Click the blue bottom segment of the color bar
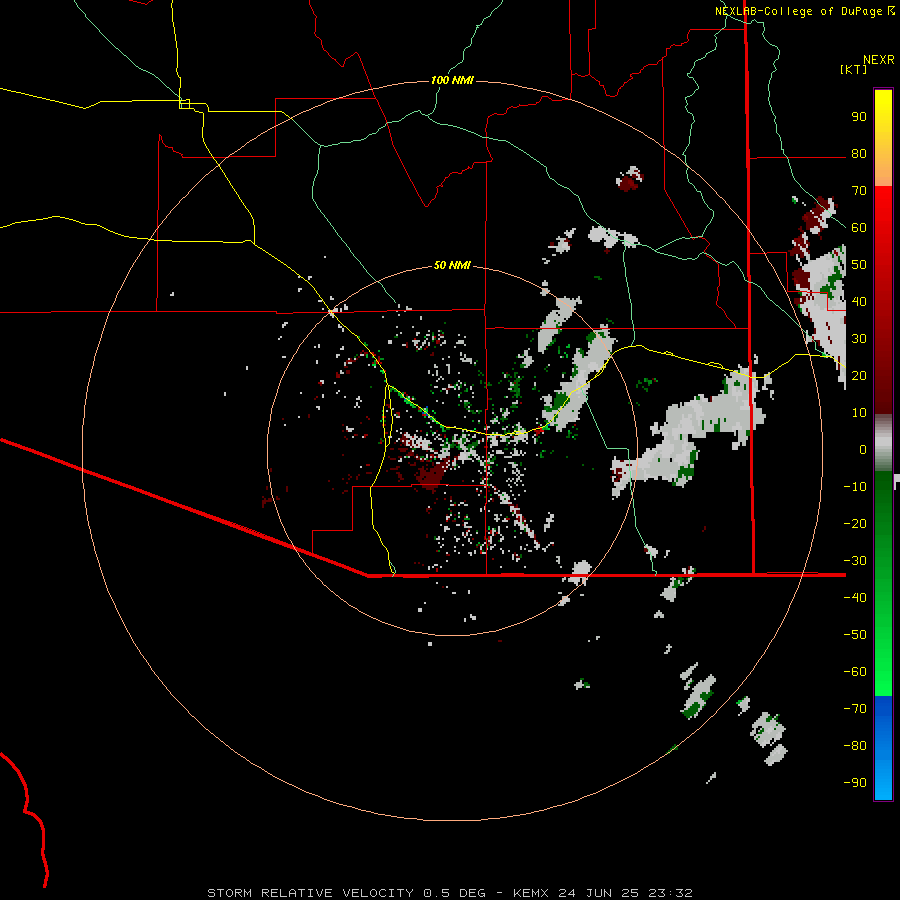900x900 pixels. (883, 748)
